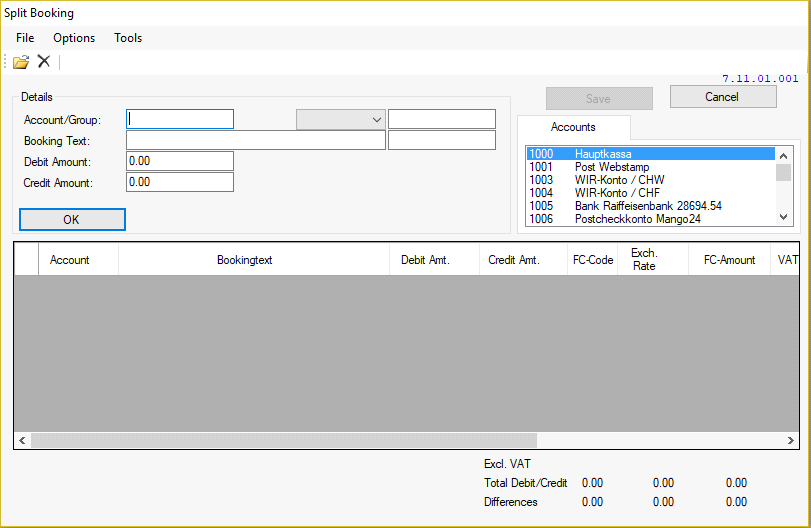Image resolution: width=811 pixels, height=528 pixels.
Task: Click the grid's horizontal scroll left arrow
Action: tap(22, 440)
